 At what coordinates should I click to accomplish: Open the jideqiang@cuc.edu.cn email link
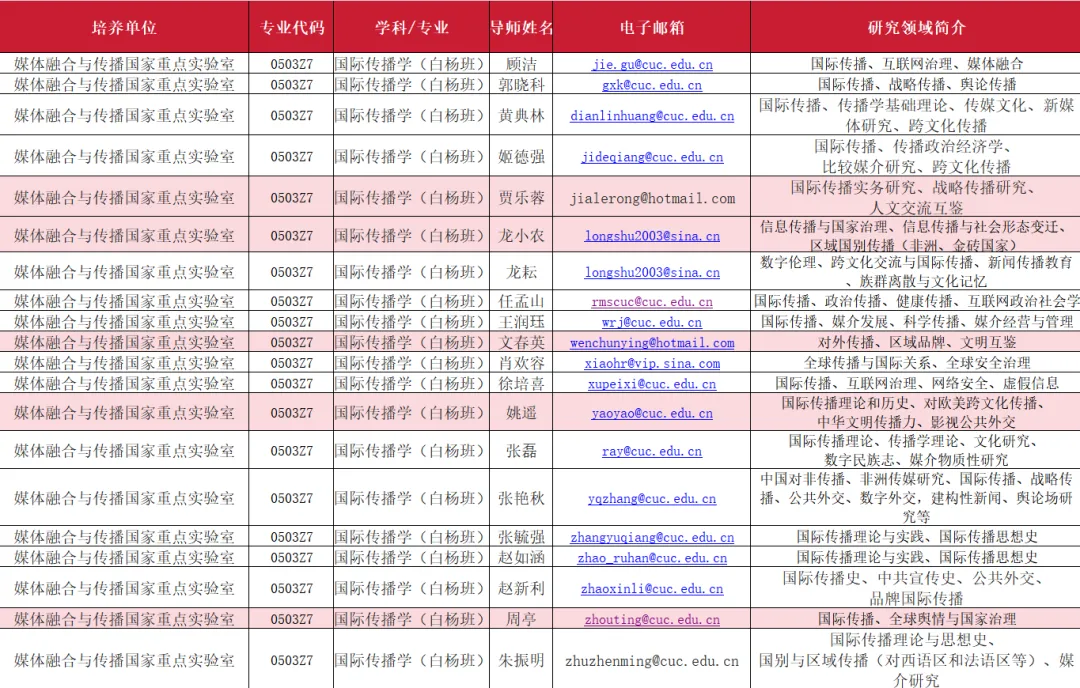tap(652, 157)
